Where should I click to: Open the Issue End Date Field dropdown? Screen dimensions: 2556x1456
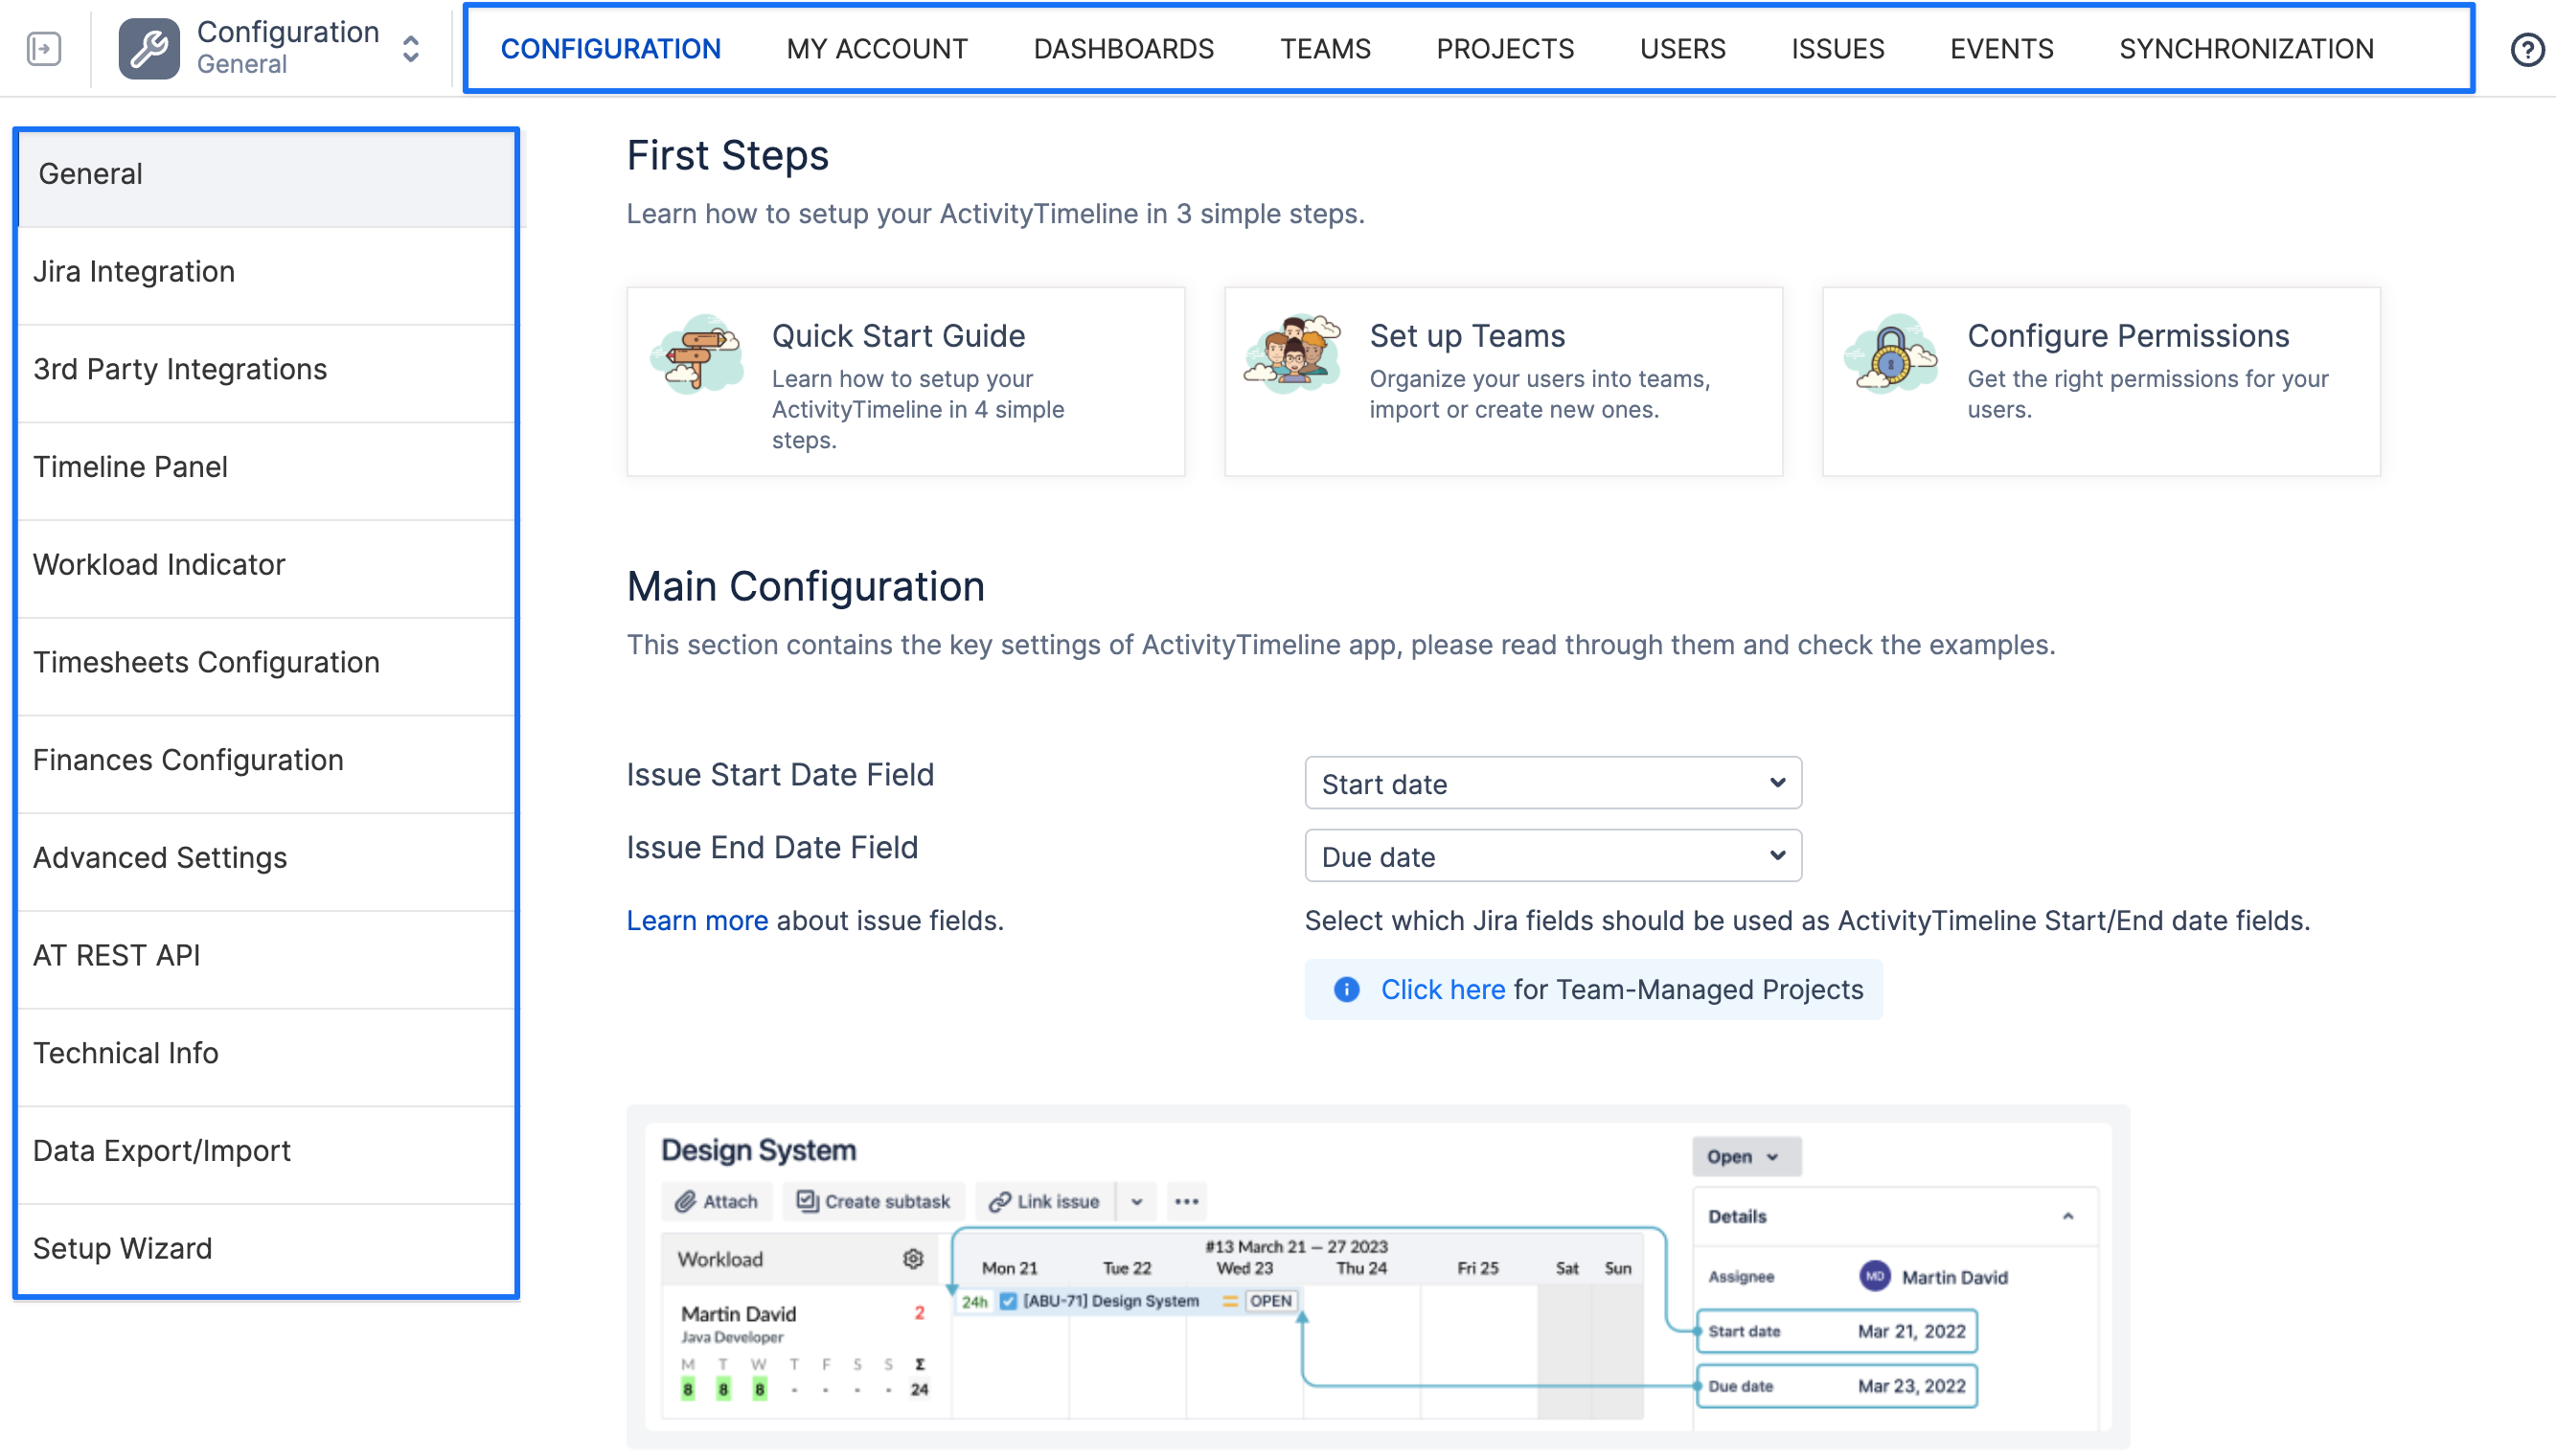click(x=1553, y=856)
